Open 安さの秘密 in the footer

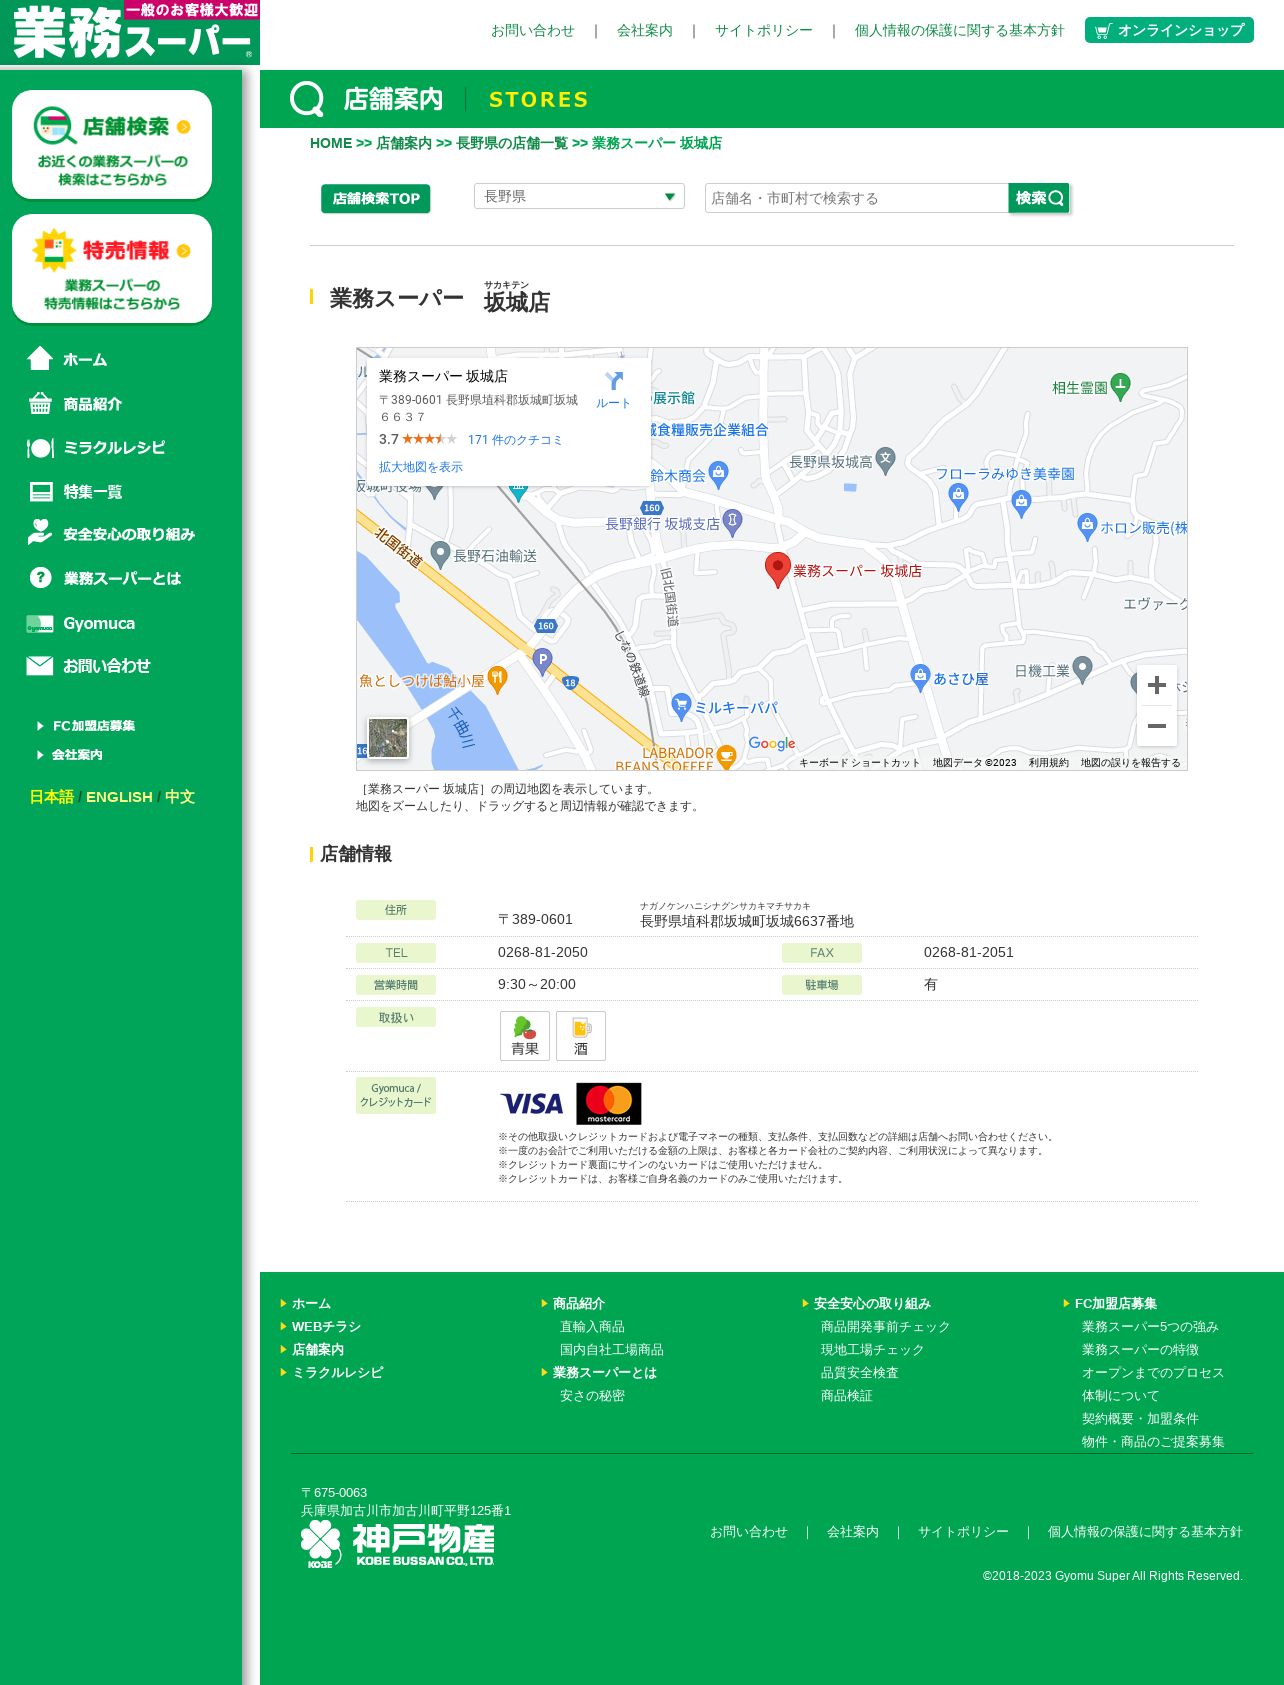click(x=592, y=1395)
